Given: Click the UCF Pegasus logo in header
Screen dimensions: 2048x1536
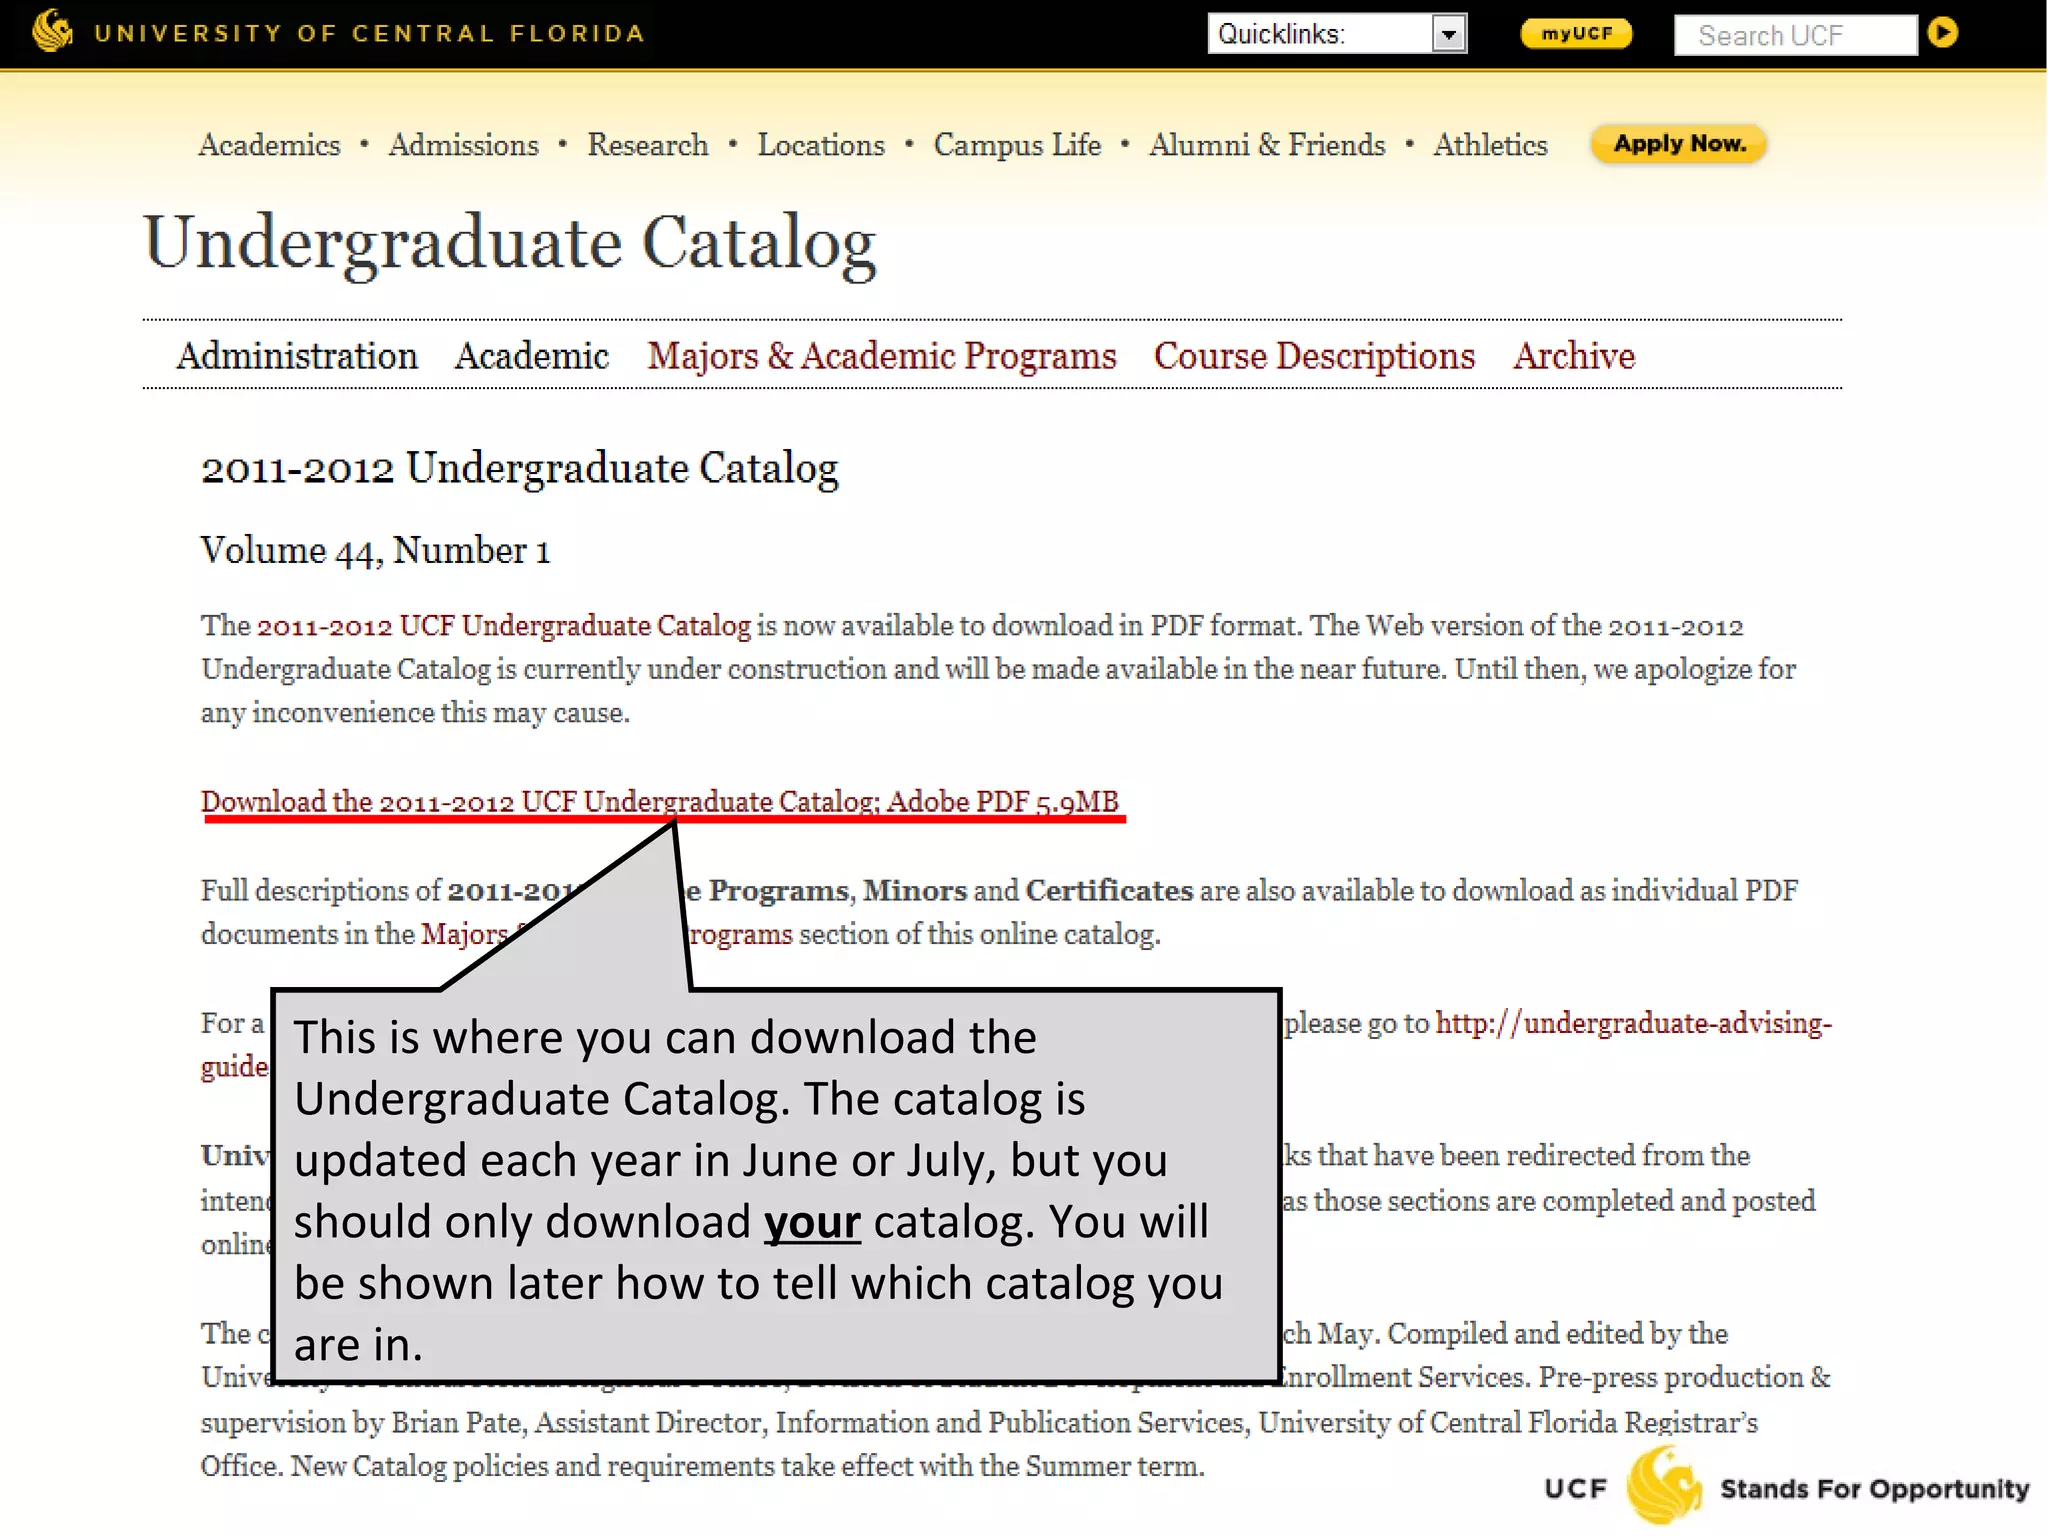Looking at the screenshot, I should pos(52,31).
